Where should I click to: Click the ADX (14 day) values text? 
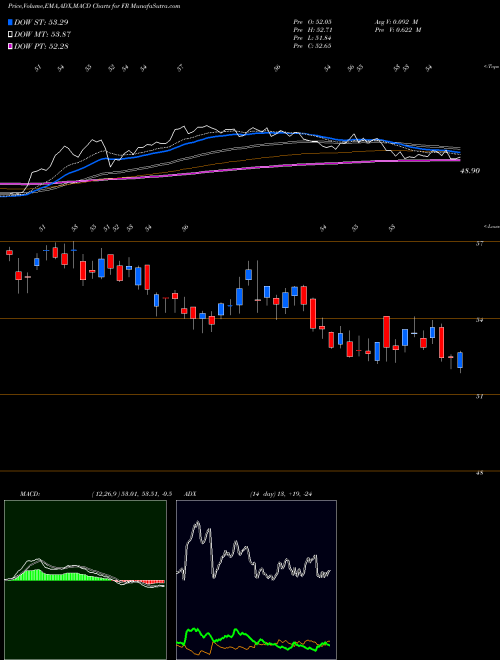281,494
